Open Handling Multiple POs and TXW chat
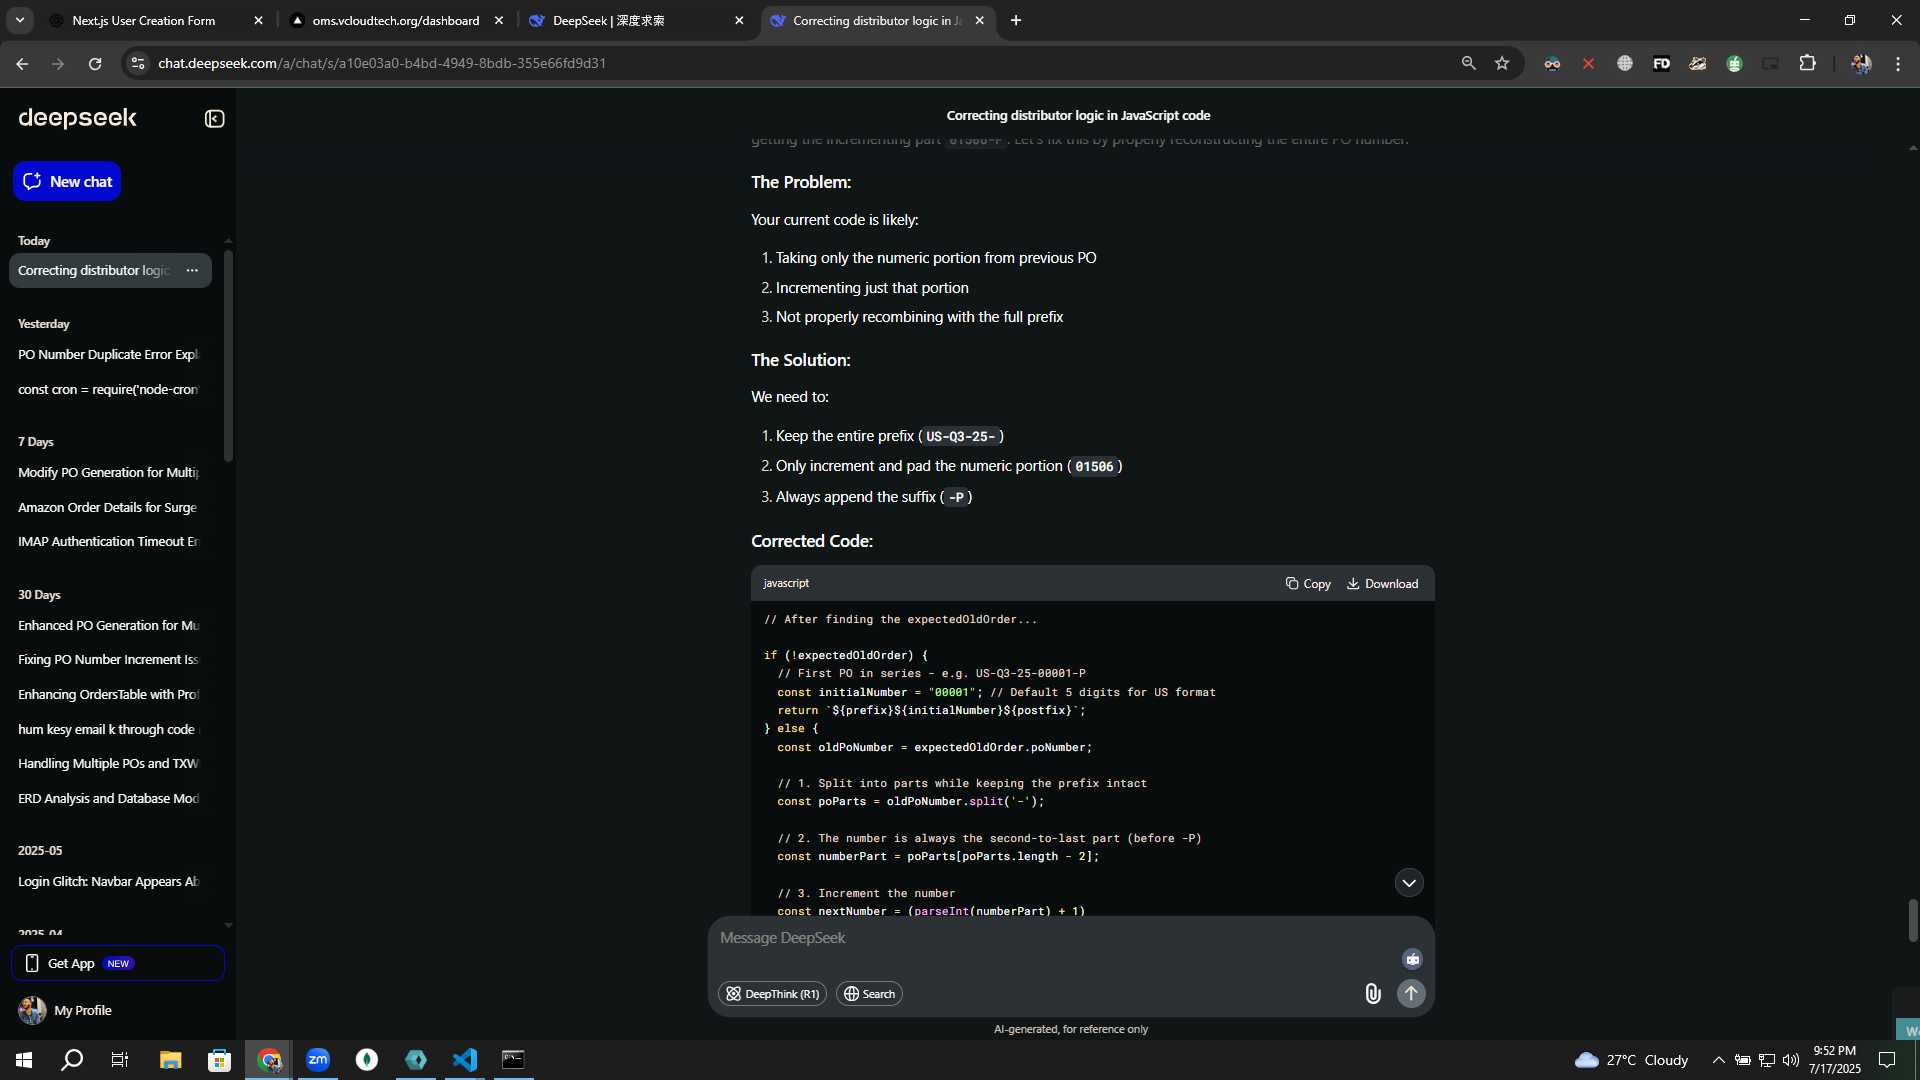Viewport: 1920px width, 1080px height. pyautogui.click(x=108, y=763)
